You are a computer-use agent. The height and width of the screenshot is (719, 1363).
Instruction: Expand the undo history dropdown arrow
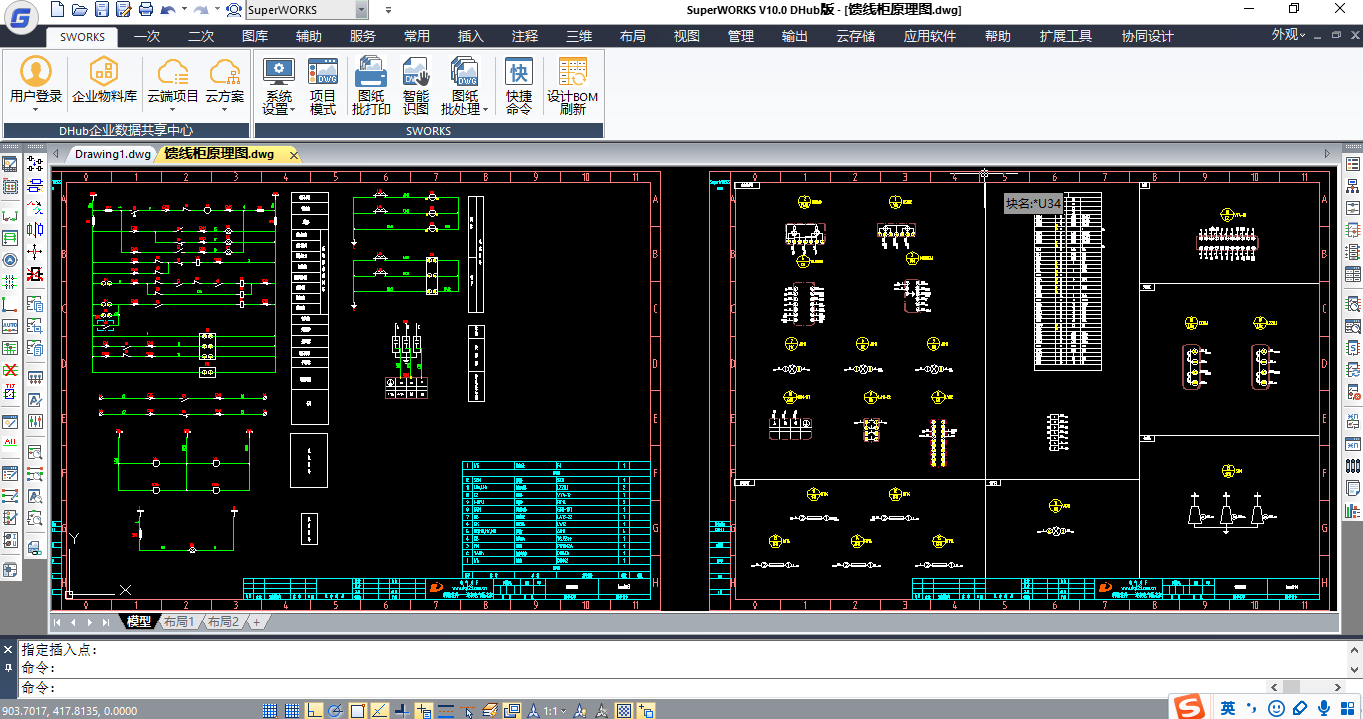184,10
